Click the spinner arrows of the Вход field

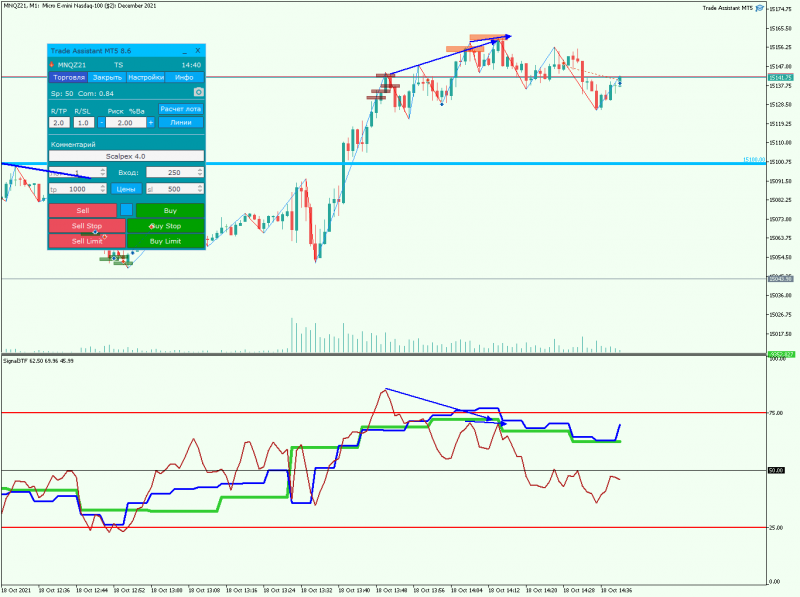point(200,172)
